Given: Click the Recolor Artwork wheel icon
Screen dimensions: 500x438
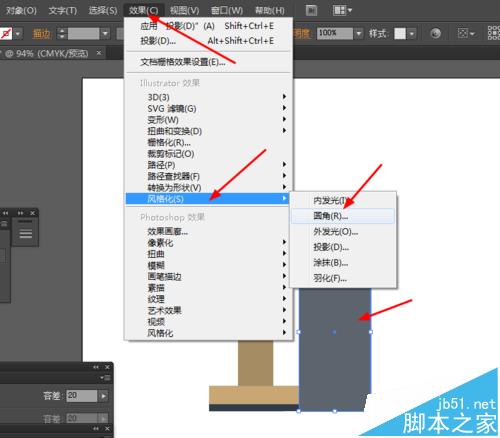Looking at the screenshot, I should [435, 33].
